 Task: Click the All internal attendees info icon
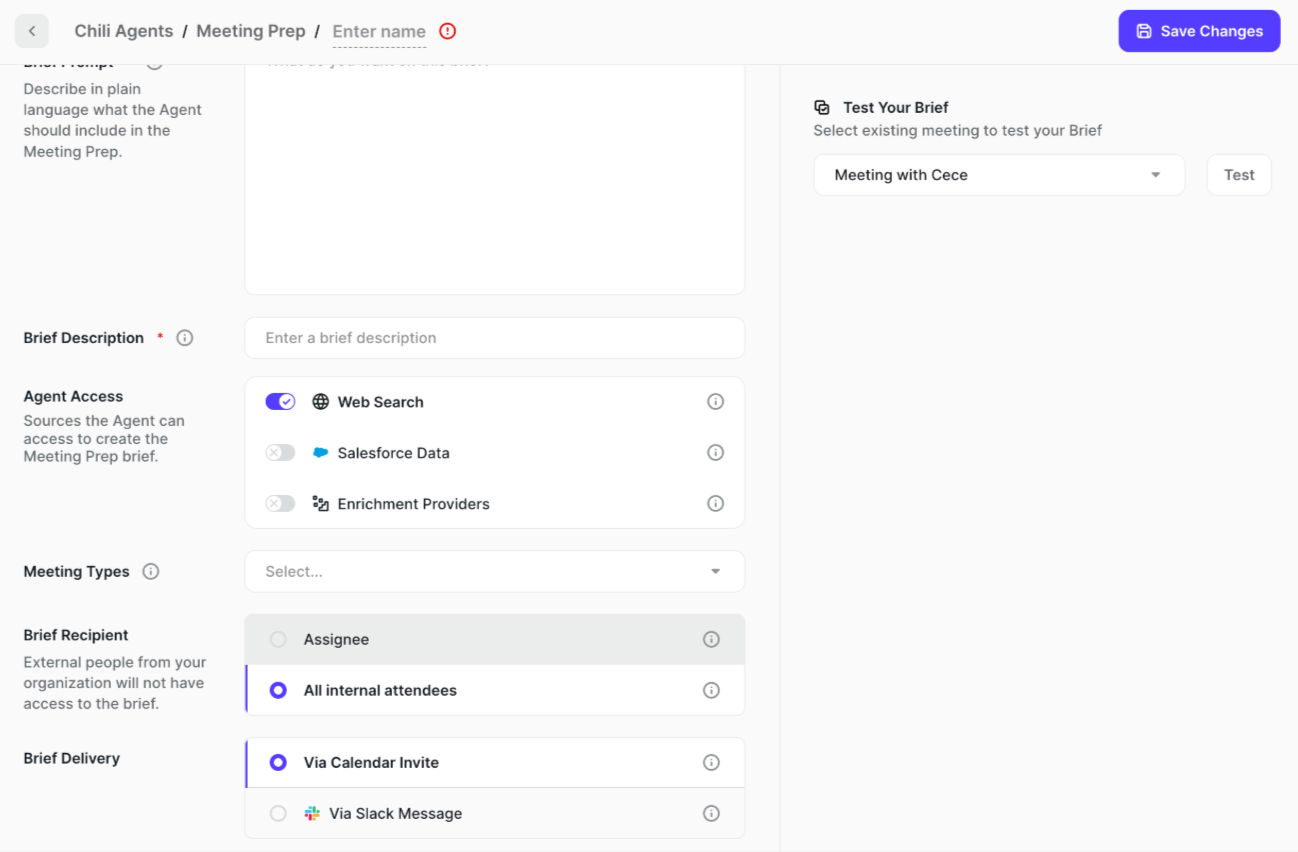(711, 691)
